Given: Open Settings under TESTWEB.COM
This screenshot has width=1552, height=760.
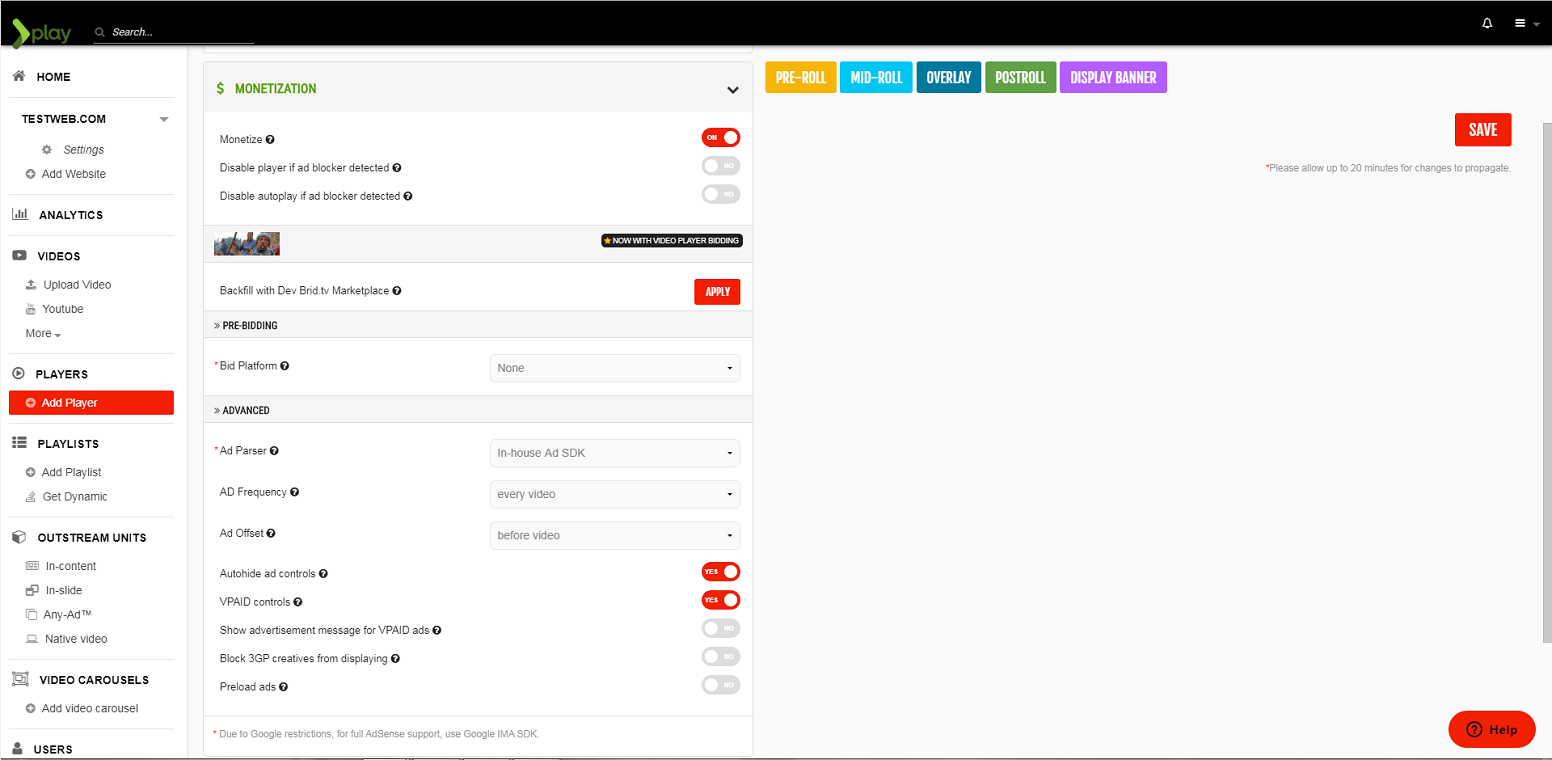Looking at the screenshot, I should tap(81, 149).
